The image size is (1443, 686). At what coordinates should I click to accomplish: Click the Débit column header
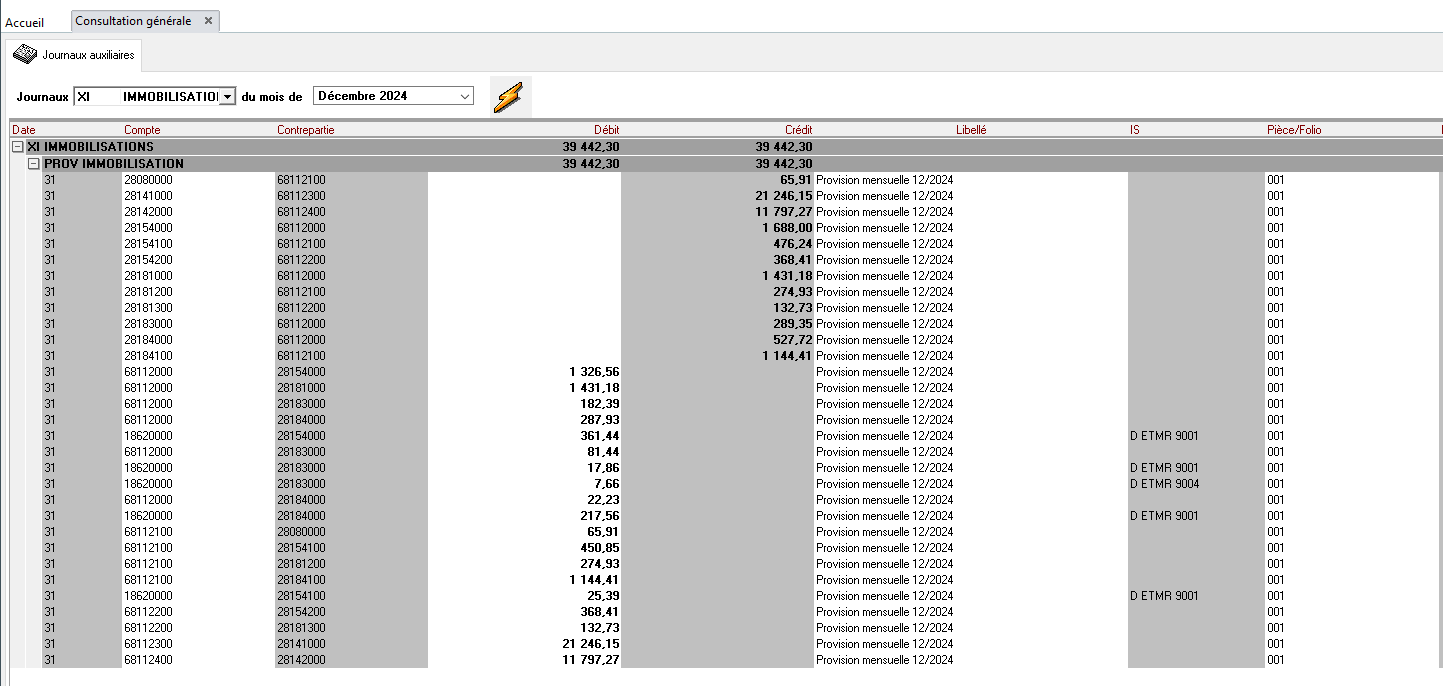606,130
